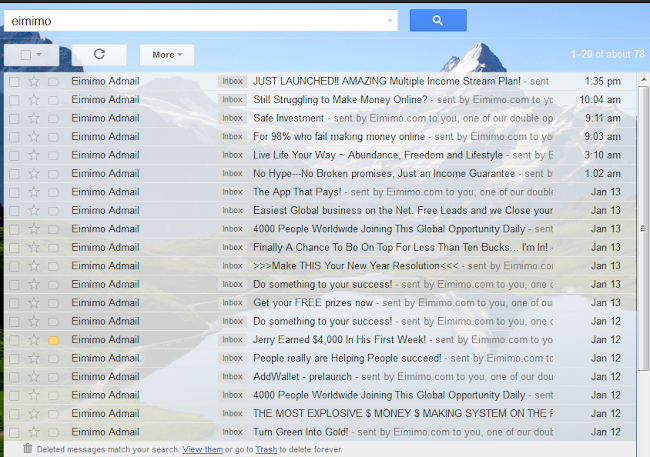Image resolution: width=650 pixels, height=457 pixels.
Task: Tick the select-all checkbox in toolbar
Action: click(26, 55)
